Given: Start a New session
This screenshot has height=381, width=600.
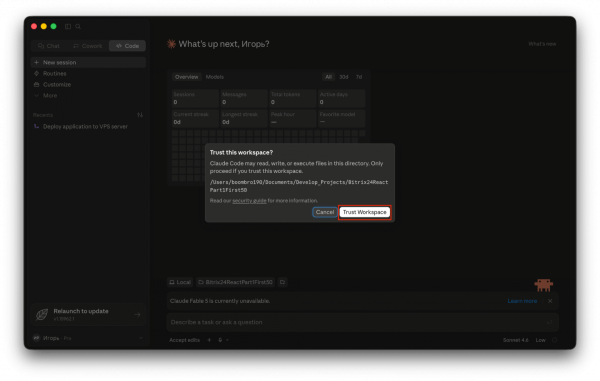Looking at the screenshot, I should click(88, 62).
